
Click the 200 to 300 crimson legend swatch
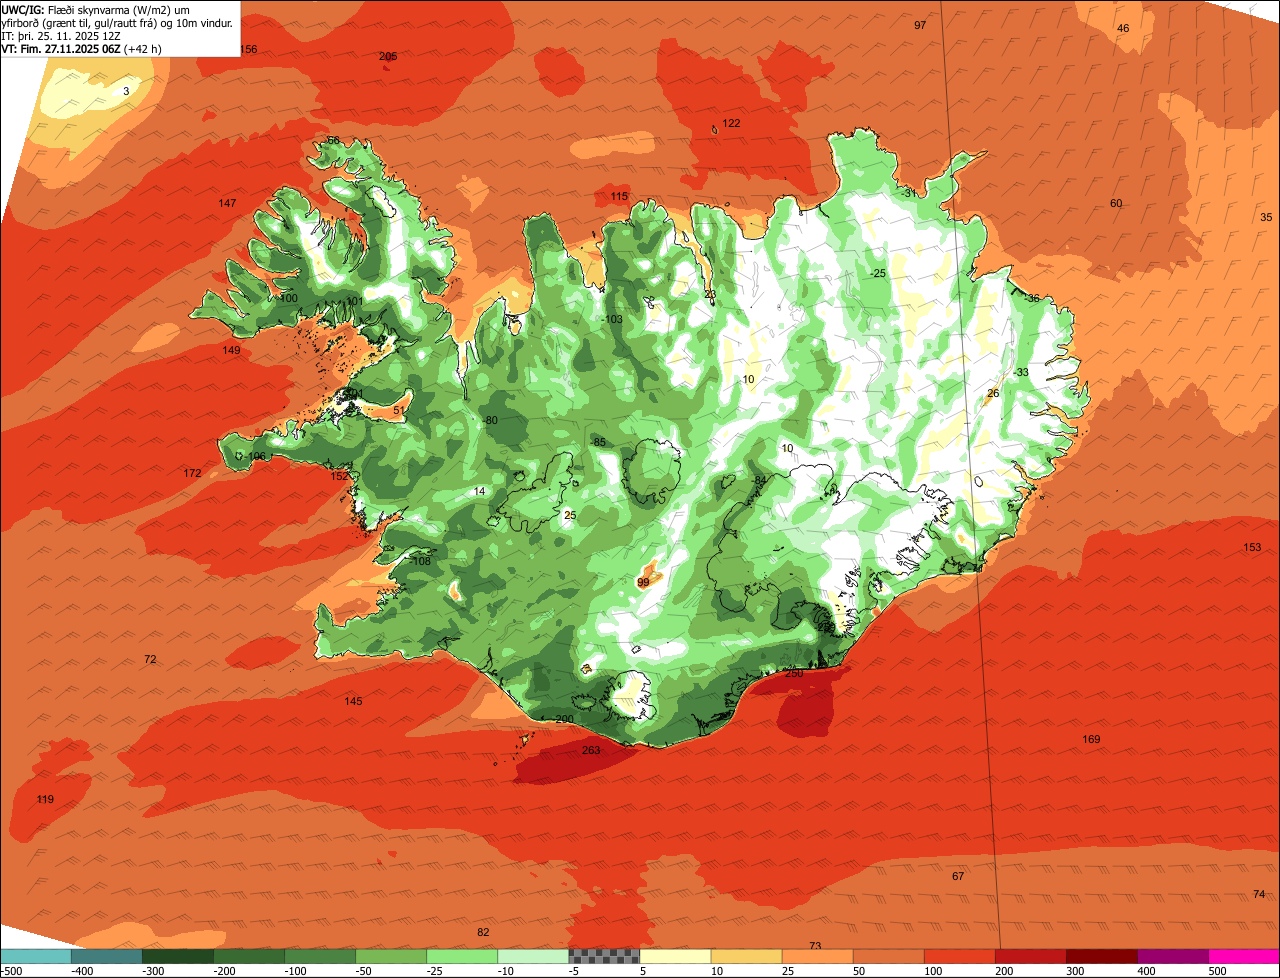click(1030, 956)
